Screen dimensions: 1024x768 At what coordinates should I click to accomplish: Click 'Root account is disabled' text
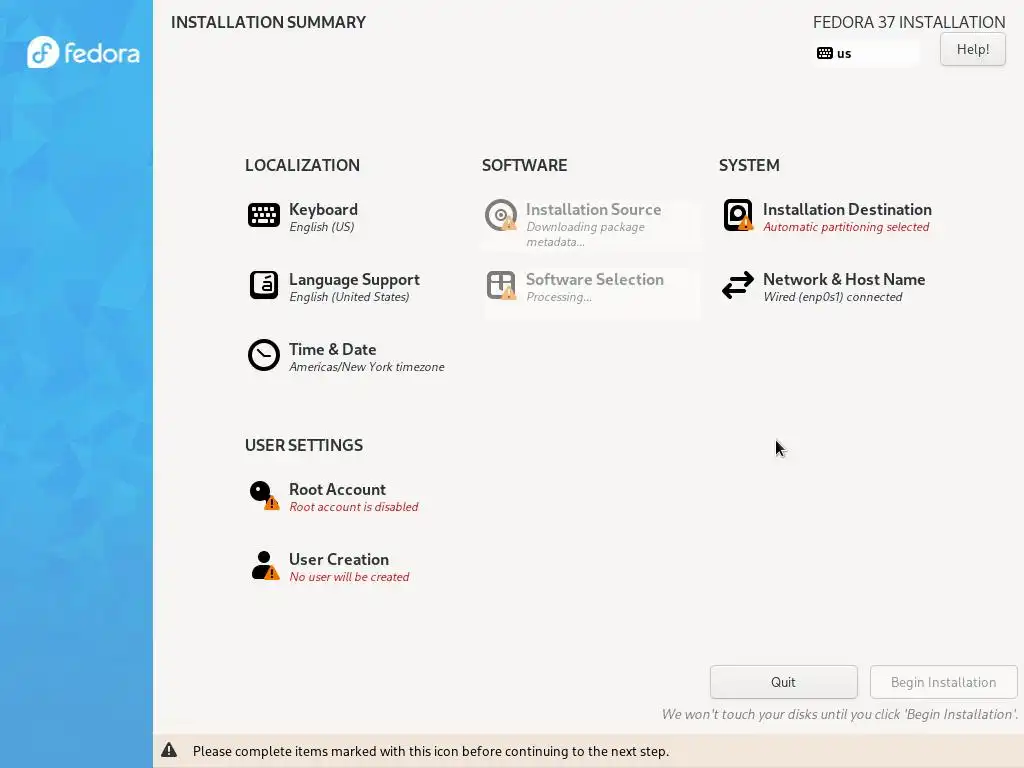(353, 507)
